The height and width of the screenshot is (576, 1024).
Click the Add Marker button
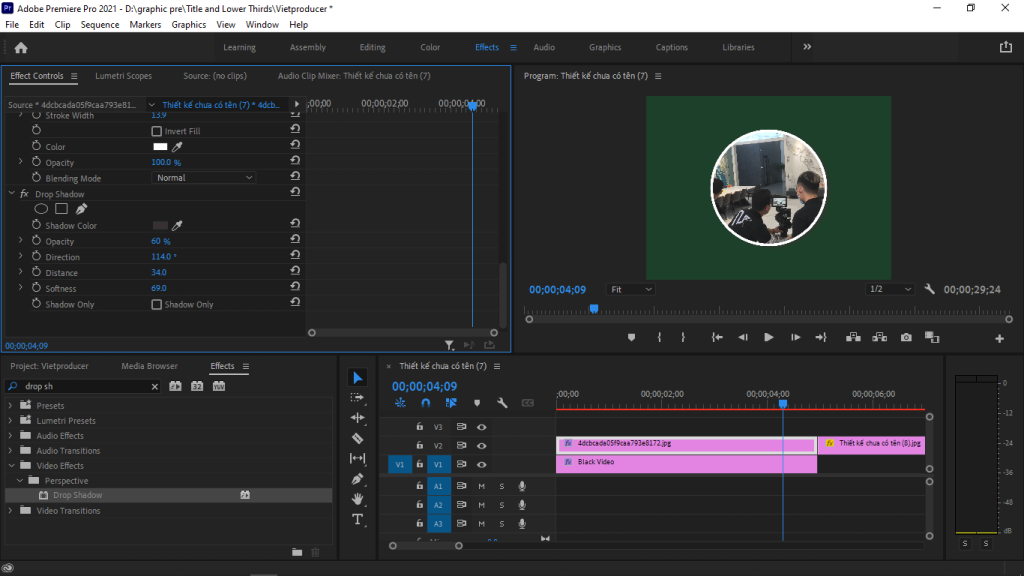tap(631, 338)
